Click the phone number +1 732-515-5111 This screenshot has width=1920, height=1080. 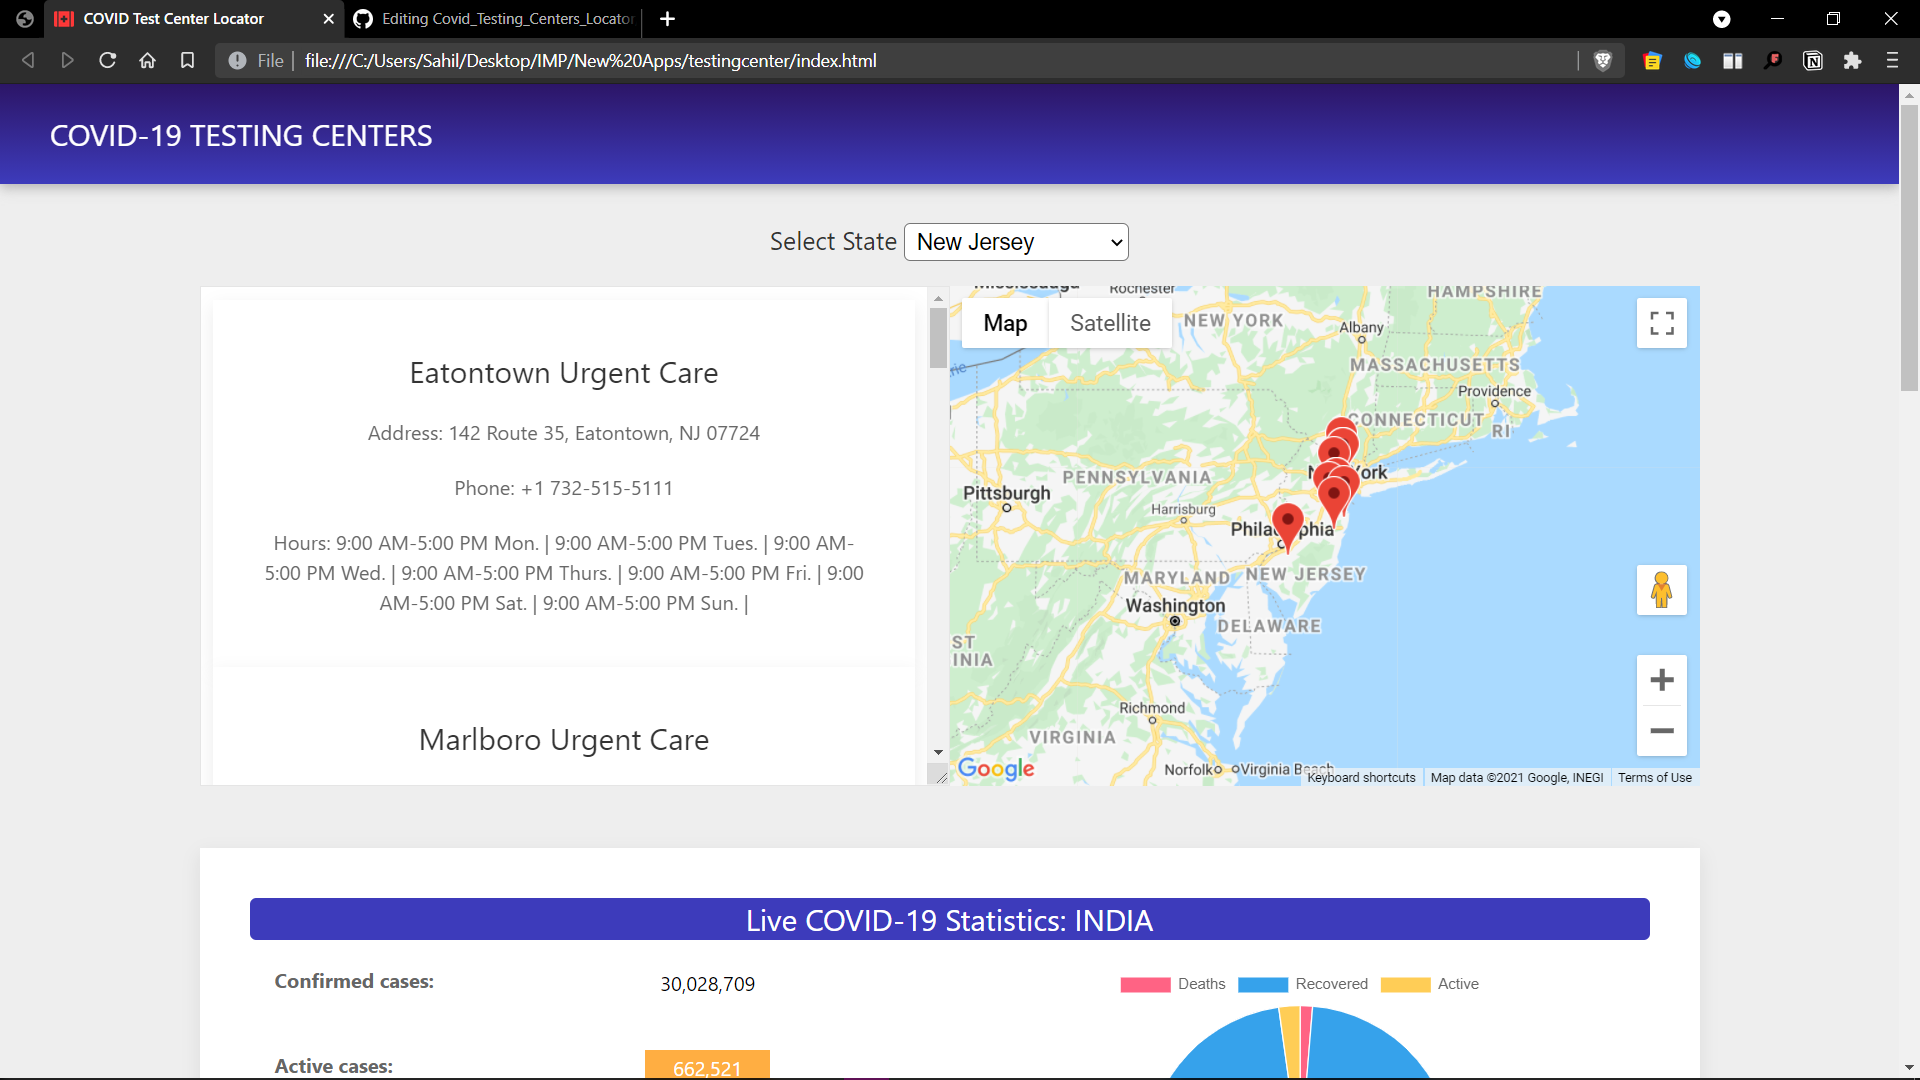597,488
